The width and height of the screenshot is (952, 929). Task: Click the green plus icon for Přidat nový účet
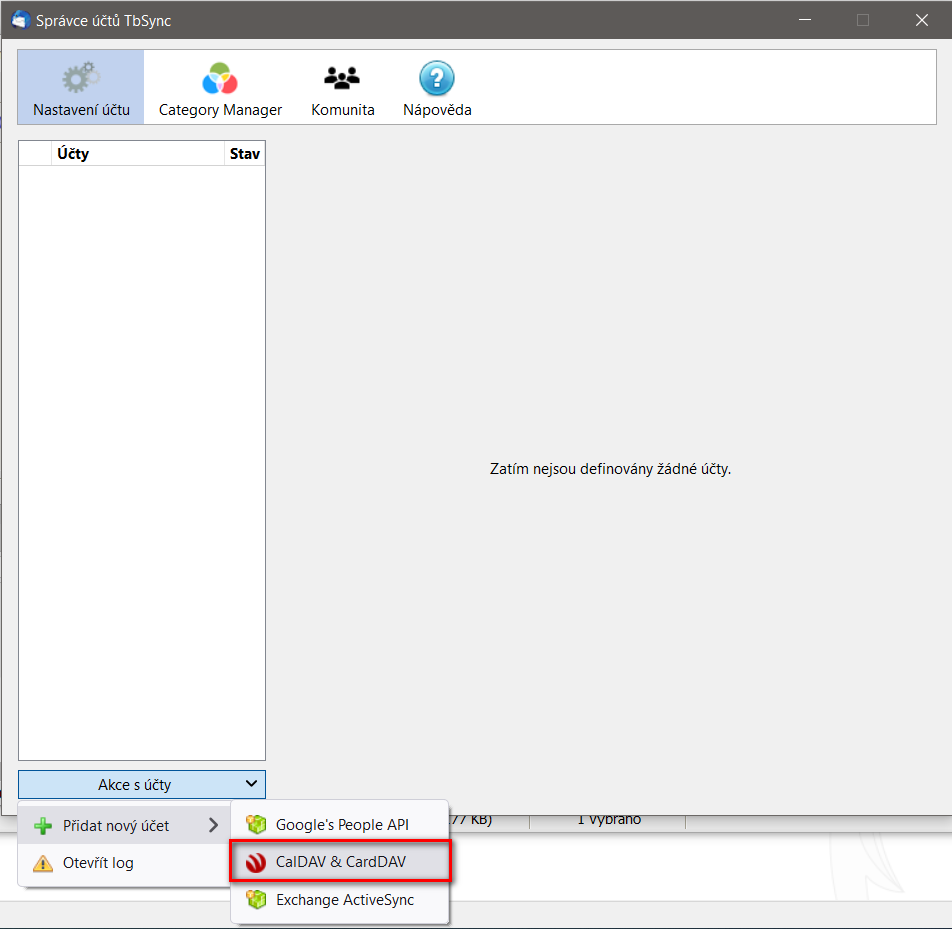(x=43, y=826)
